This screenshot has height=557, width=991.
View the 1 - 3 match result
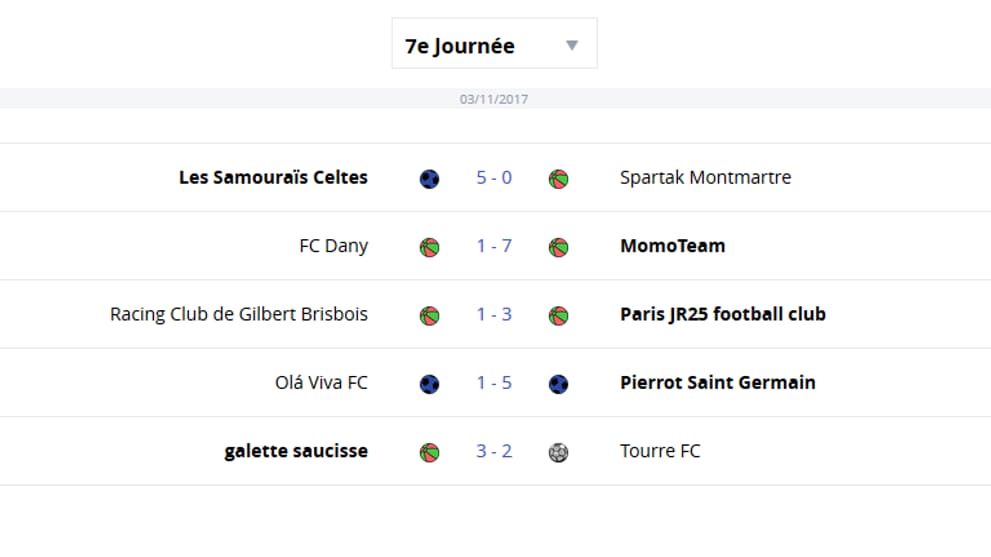[x=494, y=314]
